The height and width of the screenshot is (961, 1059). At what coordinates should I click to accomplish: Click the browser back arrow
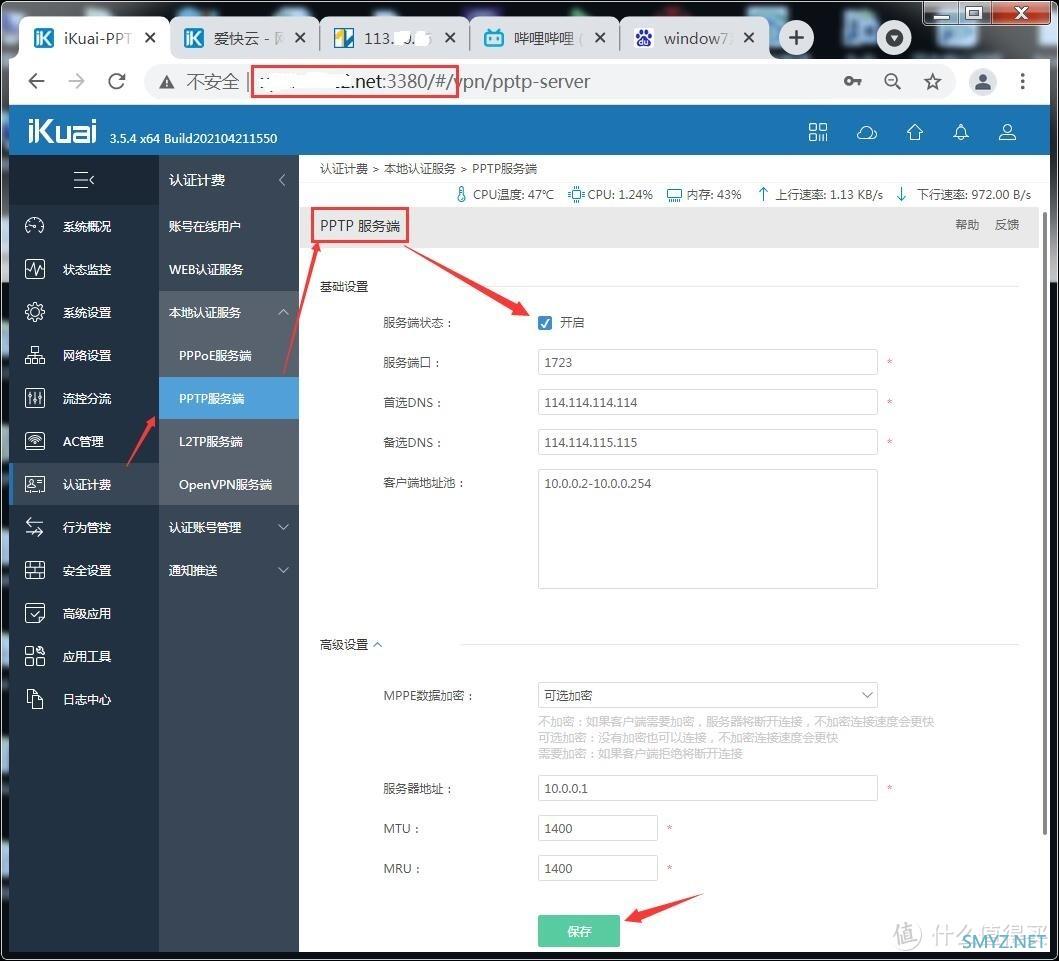click(x=36, y=82)
